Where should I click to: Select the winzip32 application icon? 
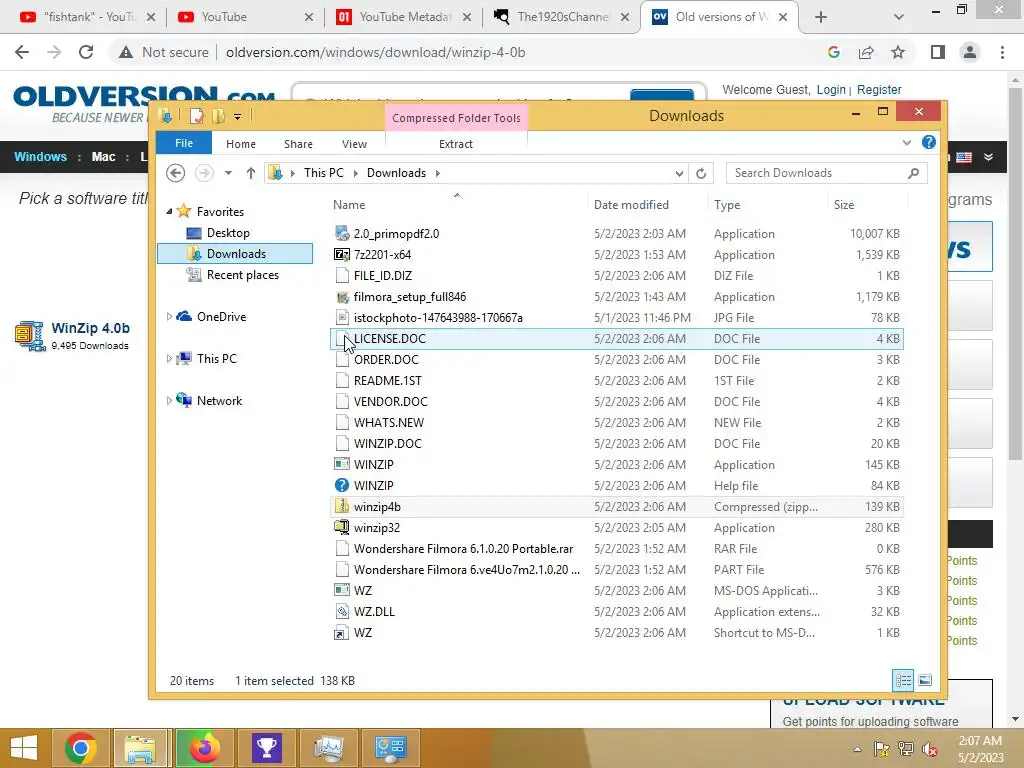342,527
